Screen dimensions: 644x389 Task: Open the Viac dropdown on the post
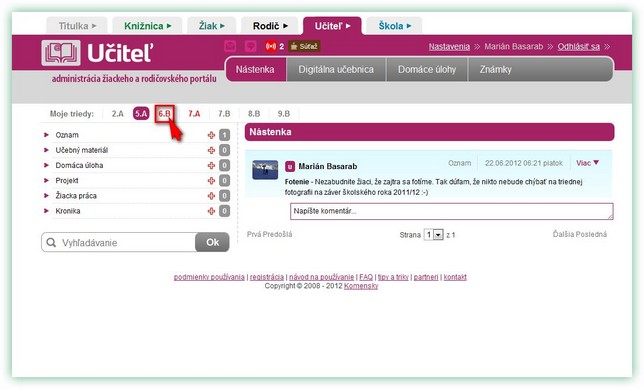point(587,163)
